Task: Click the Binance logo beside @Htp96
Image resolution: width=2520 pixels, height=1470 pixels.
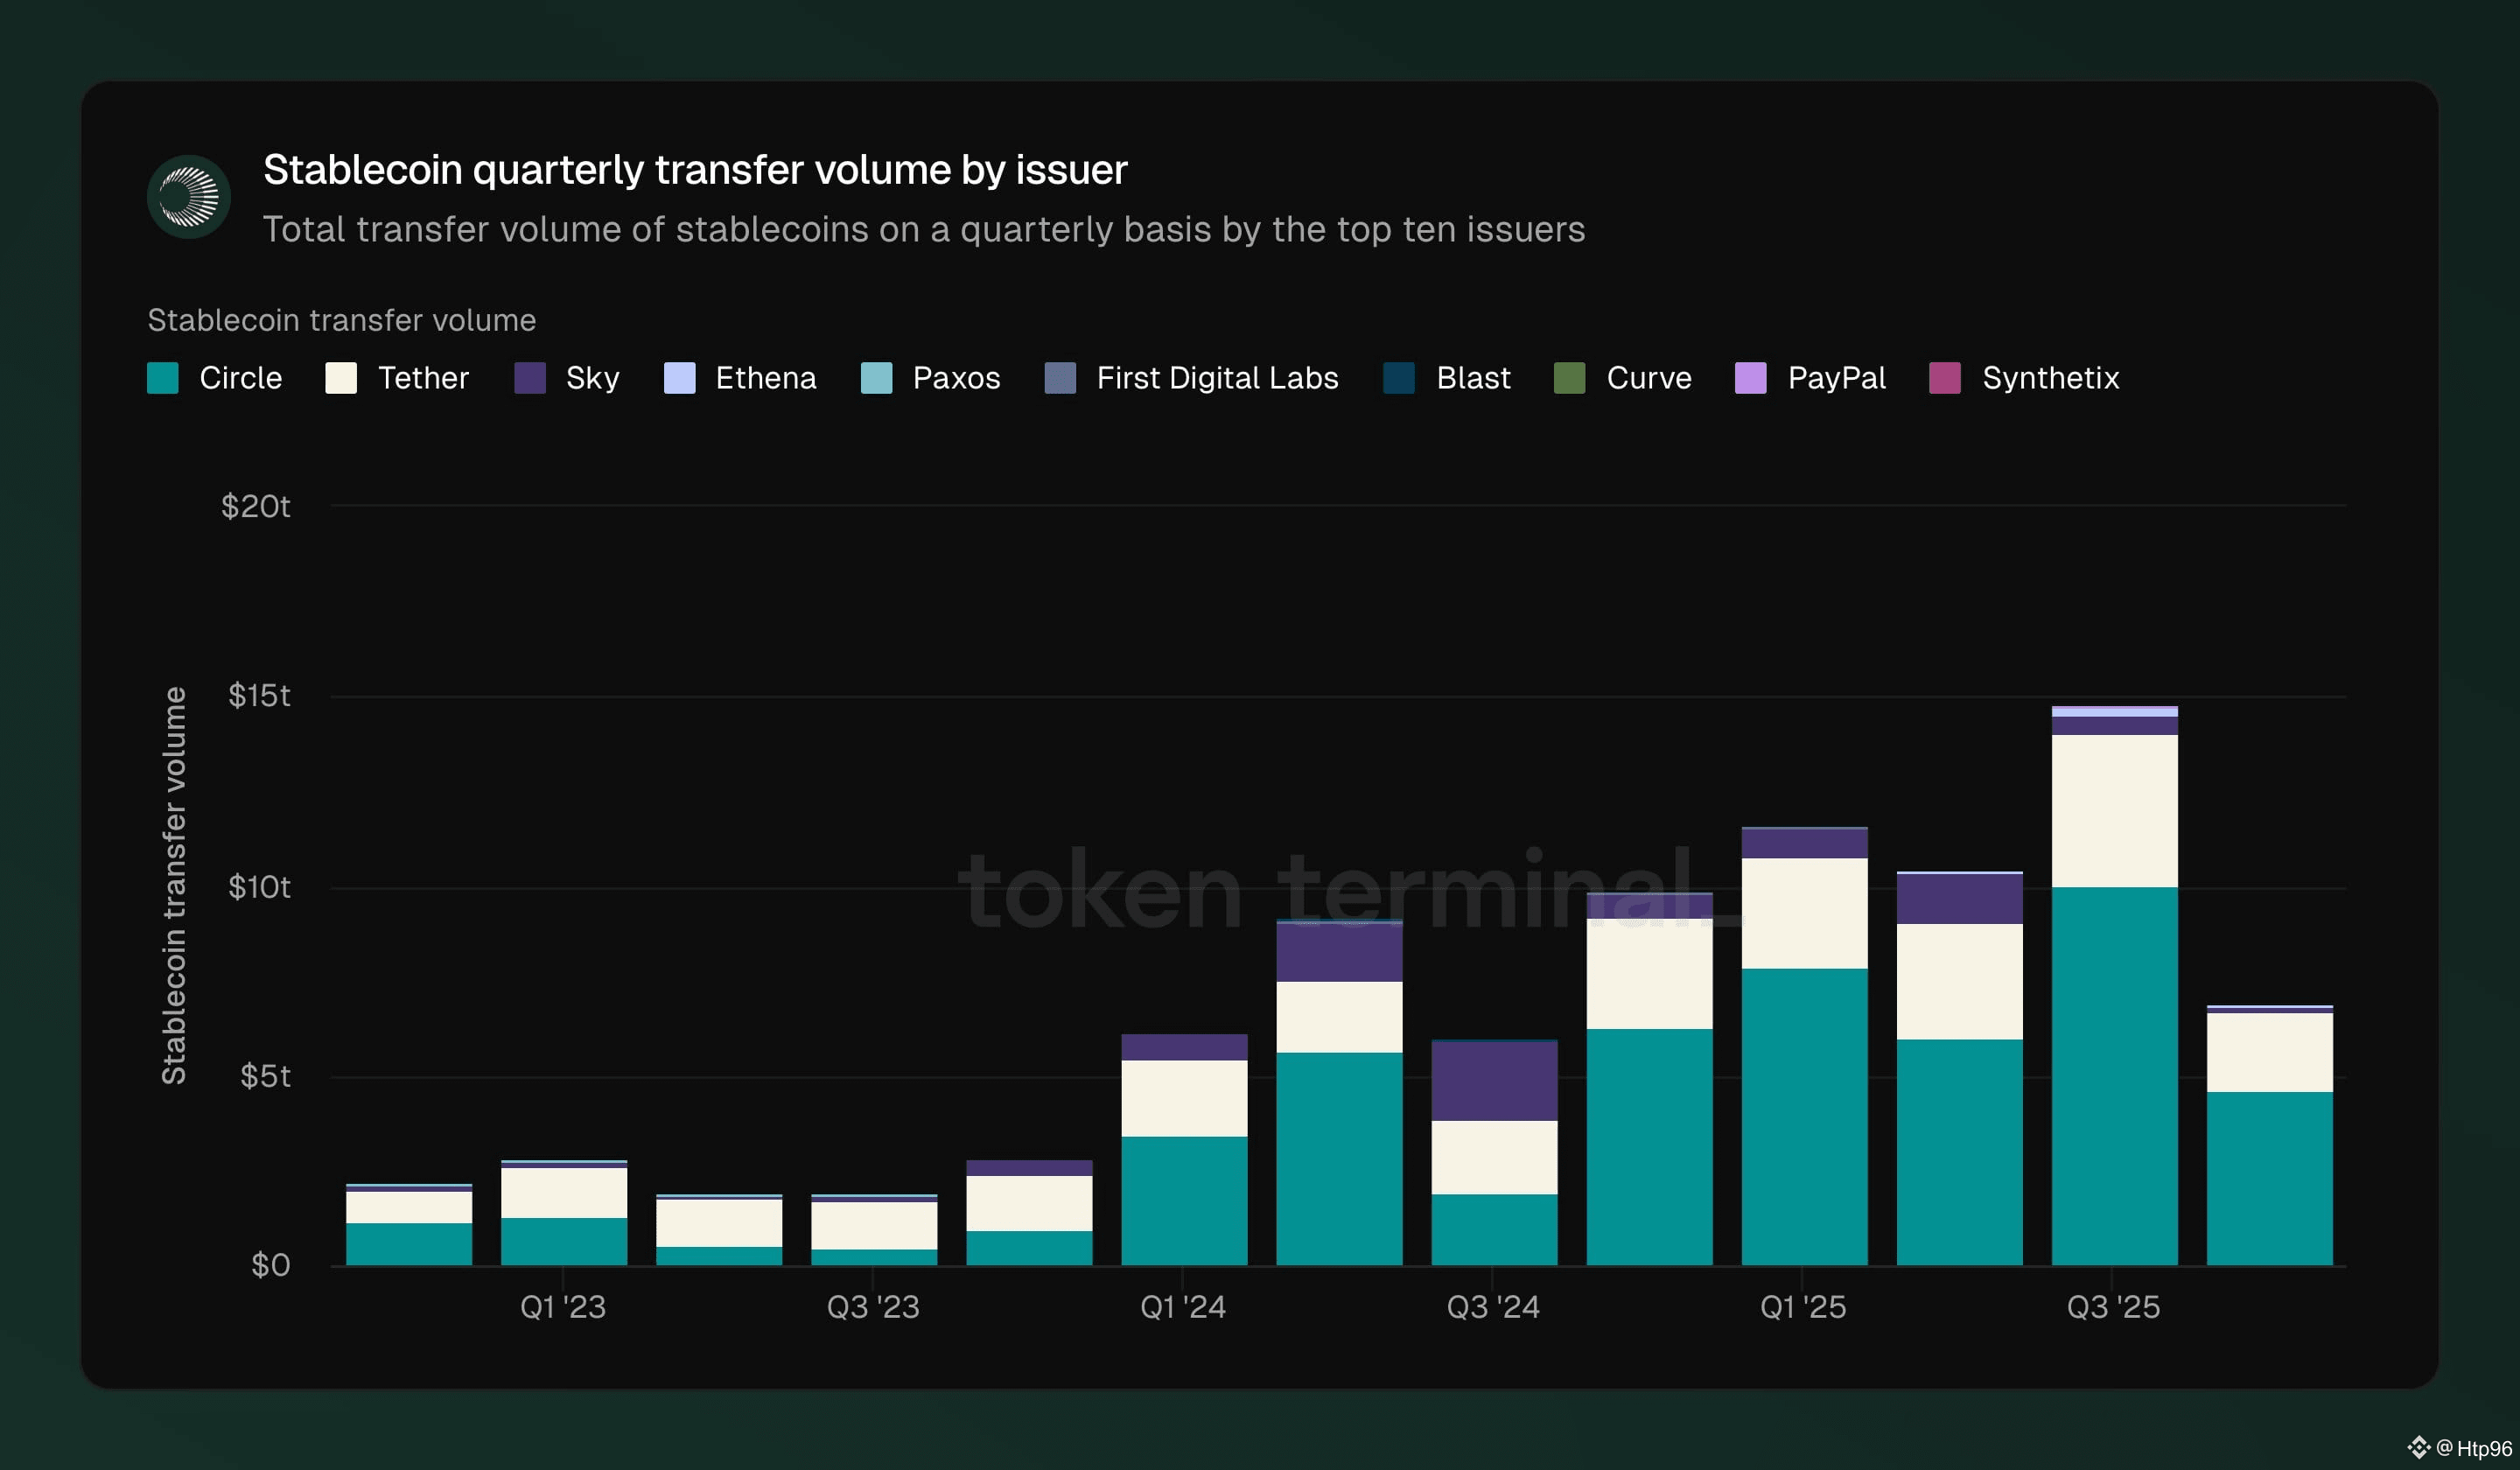Action: click(x=2418, y=1447)
